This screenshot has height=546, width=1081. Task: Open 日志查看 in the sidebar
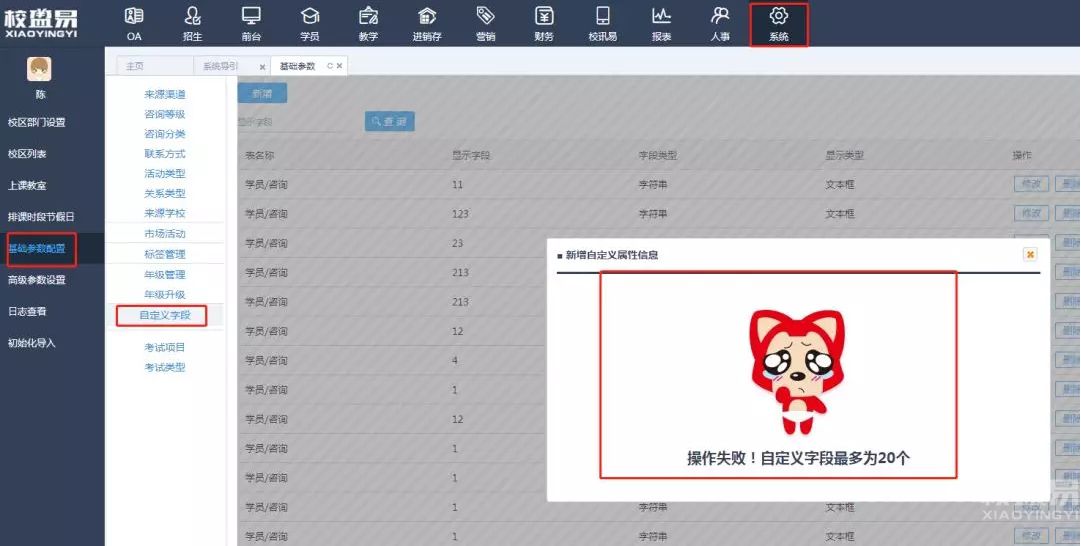27,312
